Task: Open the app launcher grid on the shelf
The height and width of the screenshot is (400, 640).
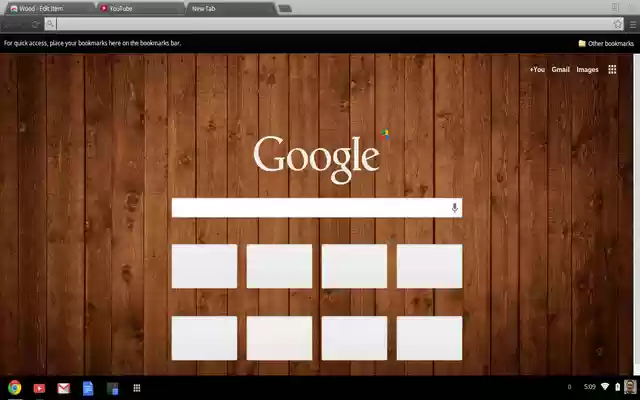Action: point(137,388)
